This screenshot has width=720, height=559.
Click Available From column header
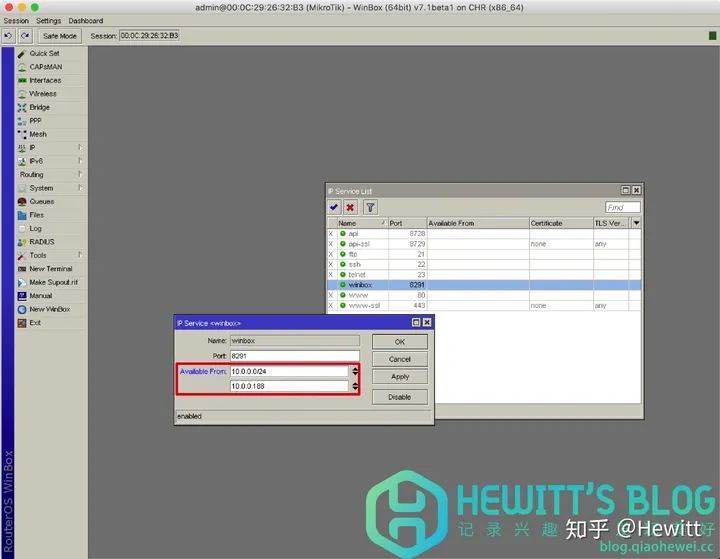click(478, 223)
